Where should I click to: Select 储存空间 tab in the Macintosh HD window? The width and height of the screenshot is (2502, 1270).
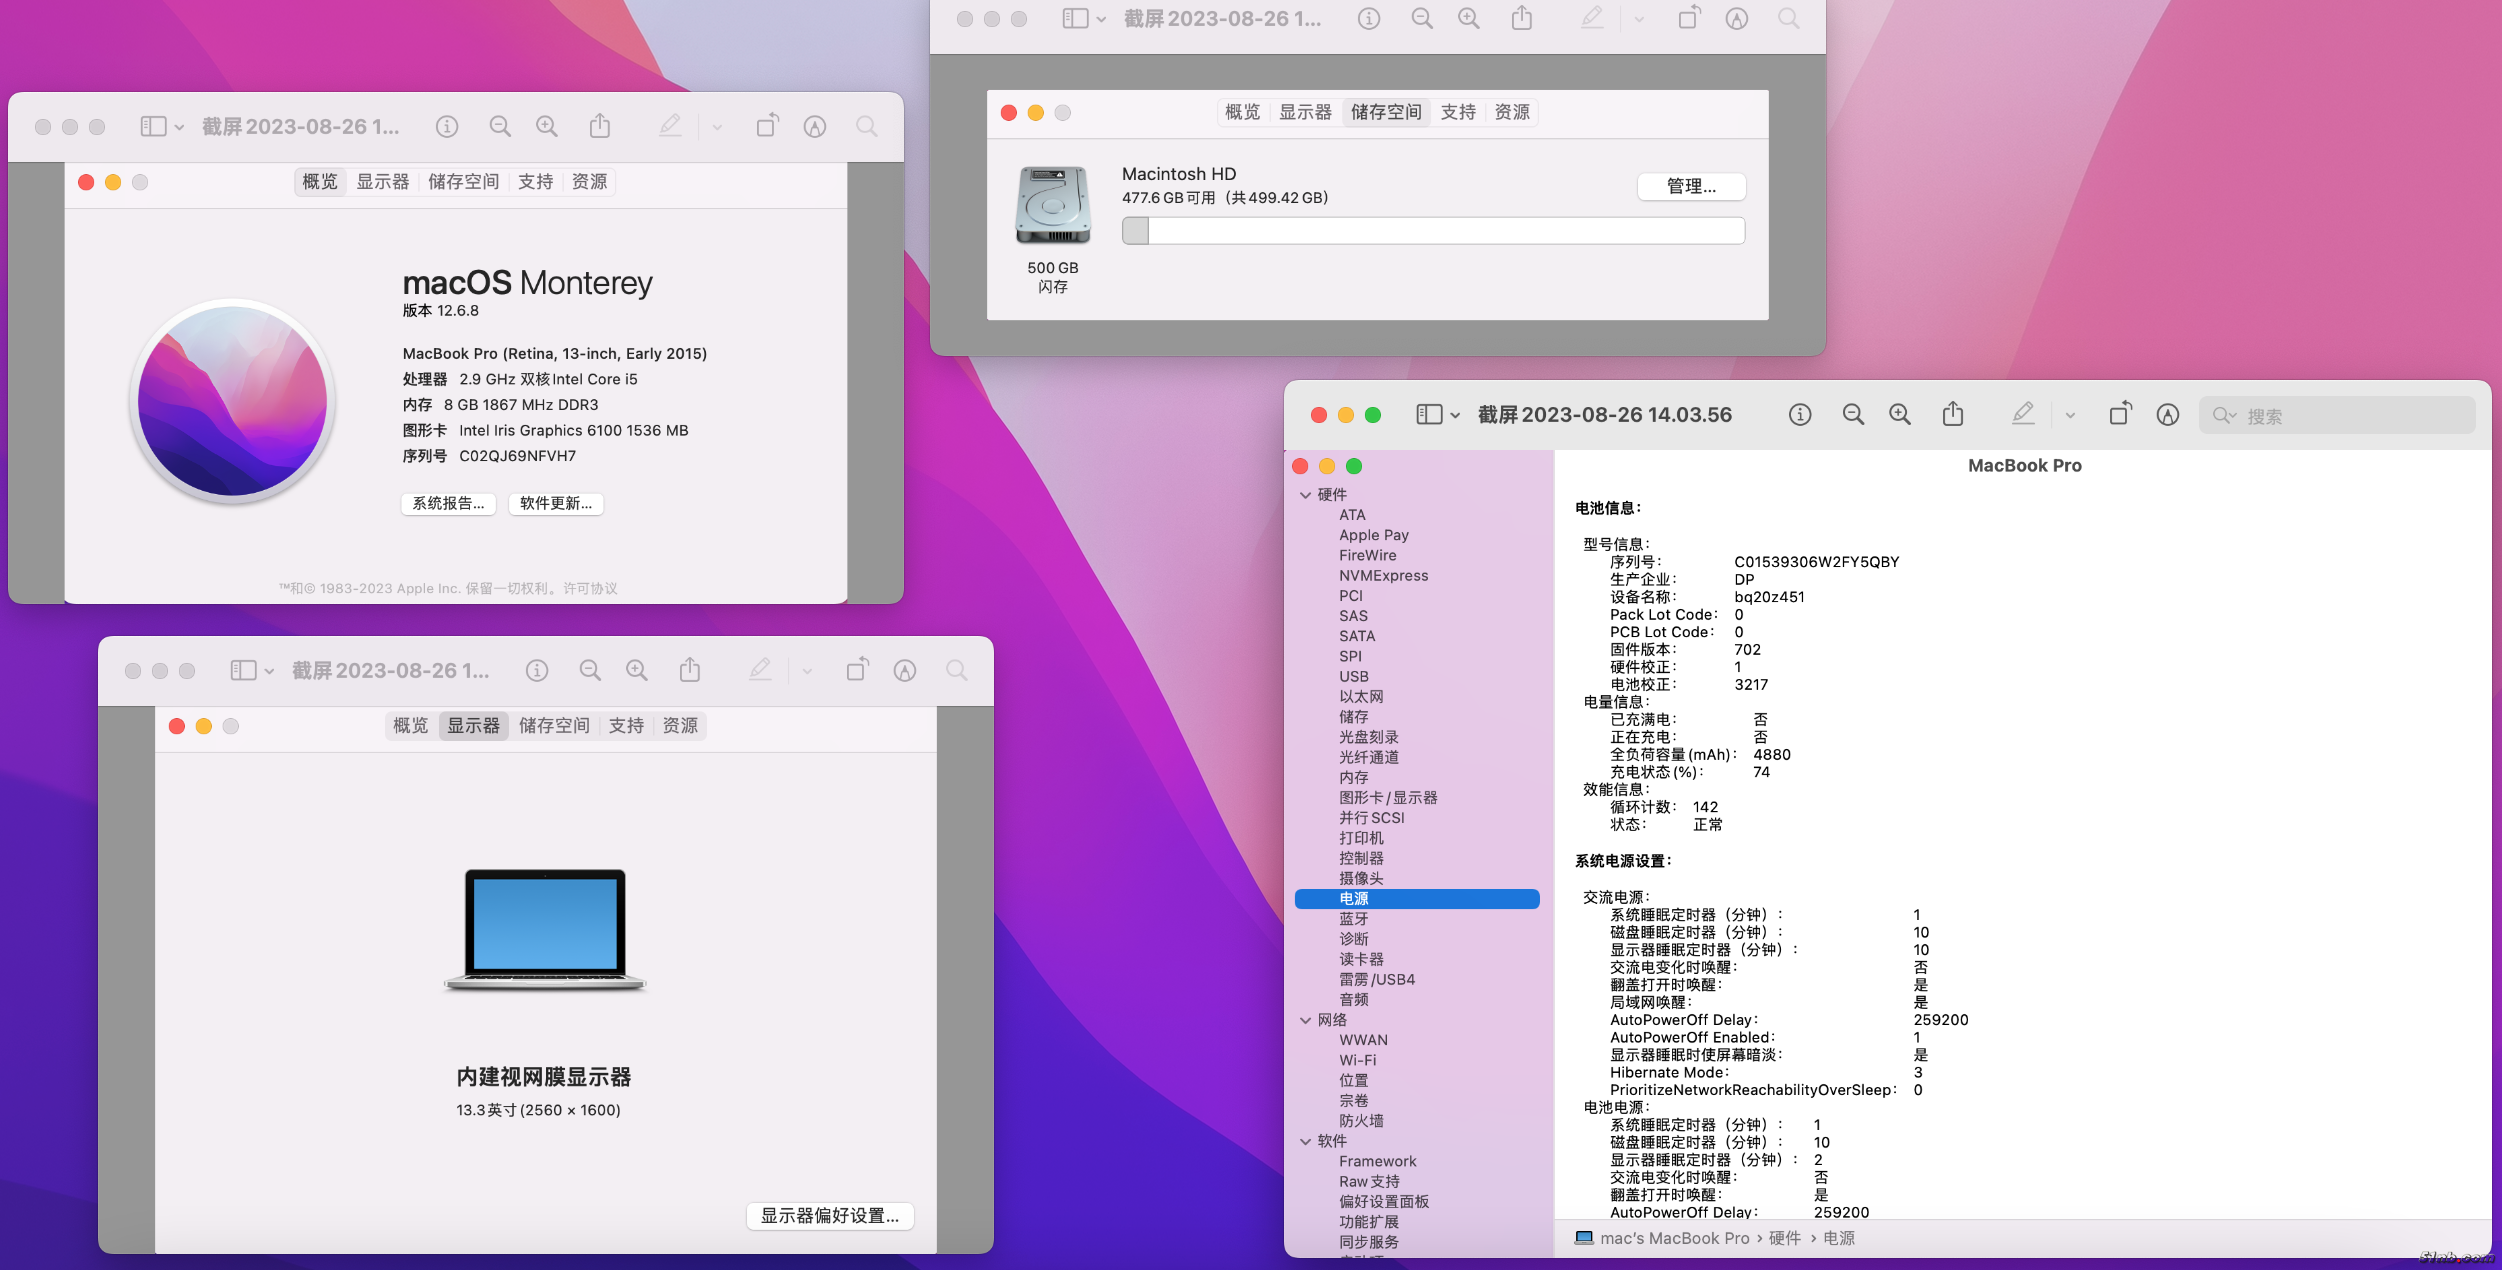[x=1387, y=113]
